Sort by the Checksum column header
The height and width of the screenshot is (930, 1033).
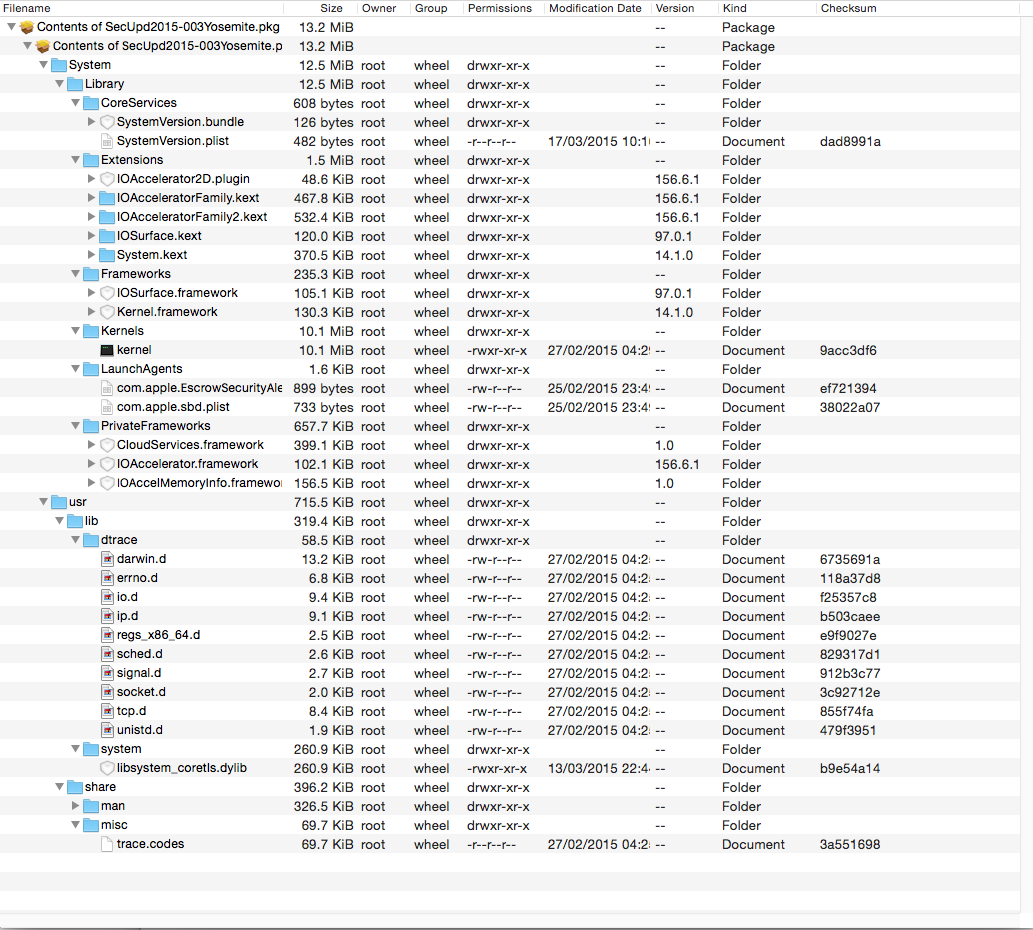click(918, 8)
